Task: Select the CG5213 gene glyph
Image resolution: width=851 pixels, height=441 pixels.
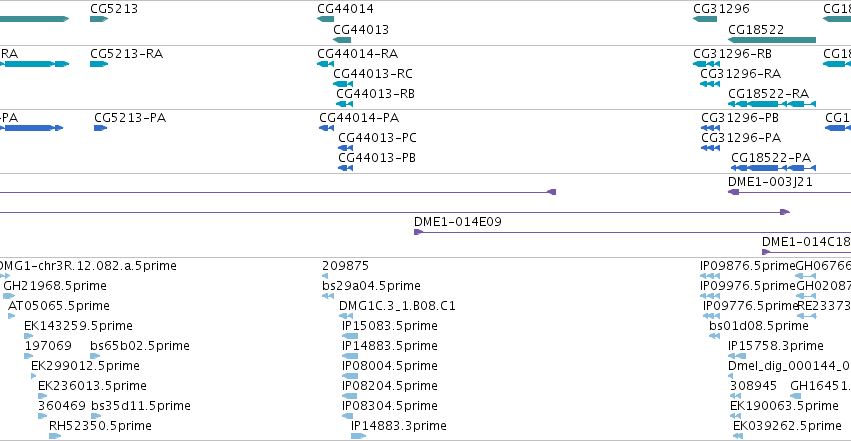Action: 99,19
